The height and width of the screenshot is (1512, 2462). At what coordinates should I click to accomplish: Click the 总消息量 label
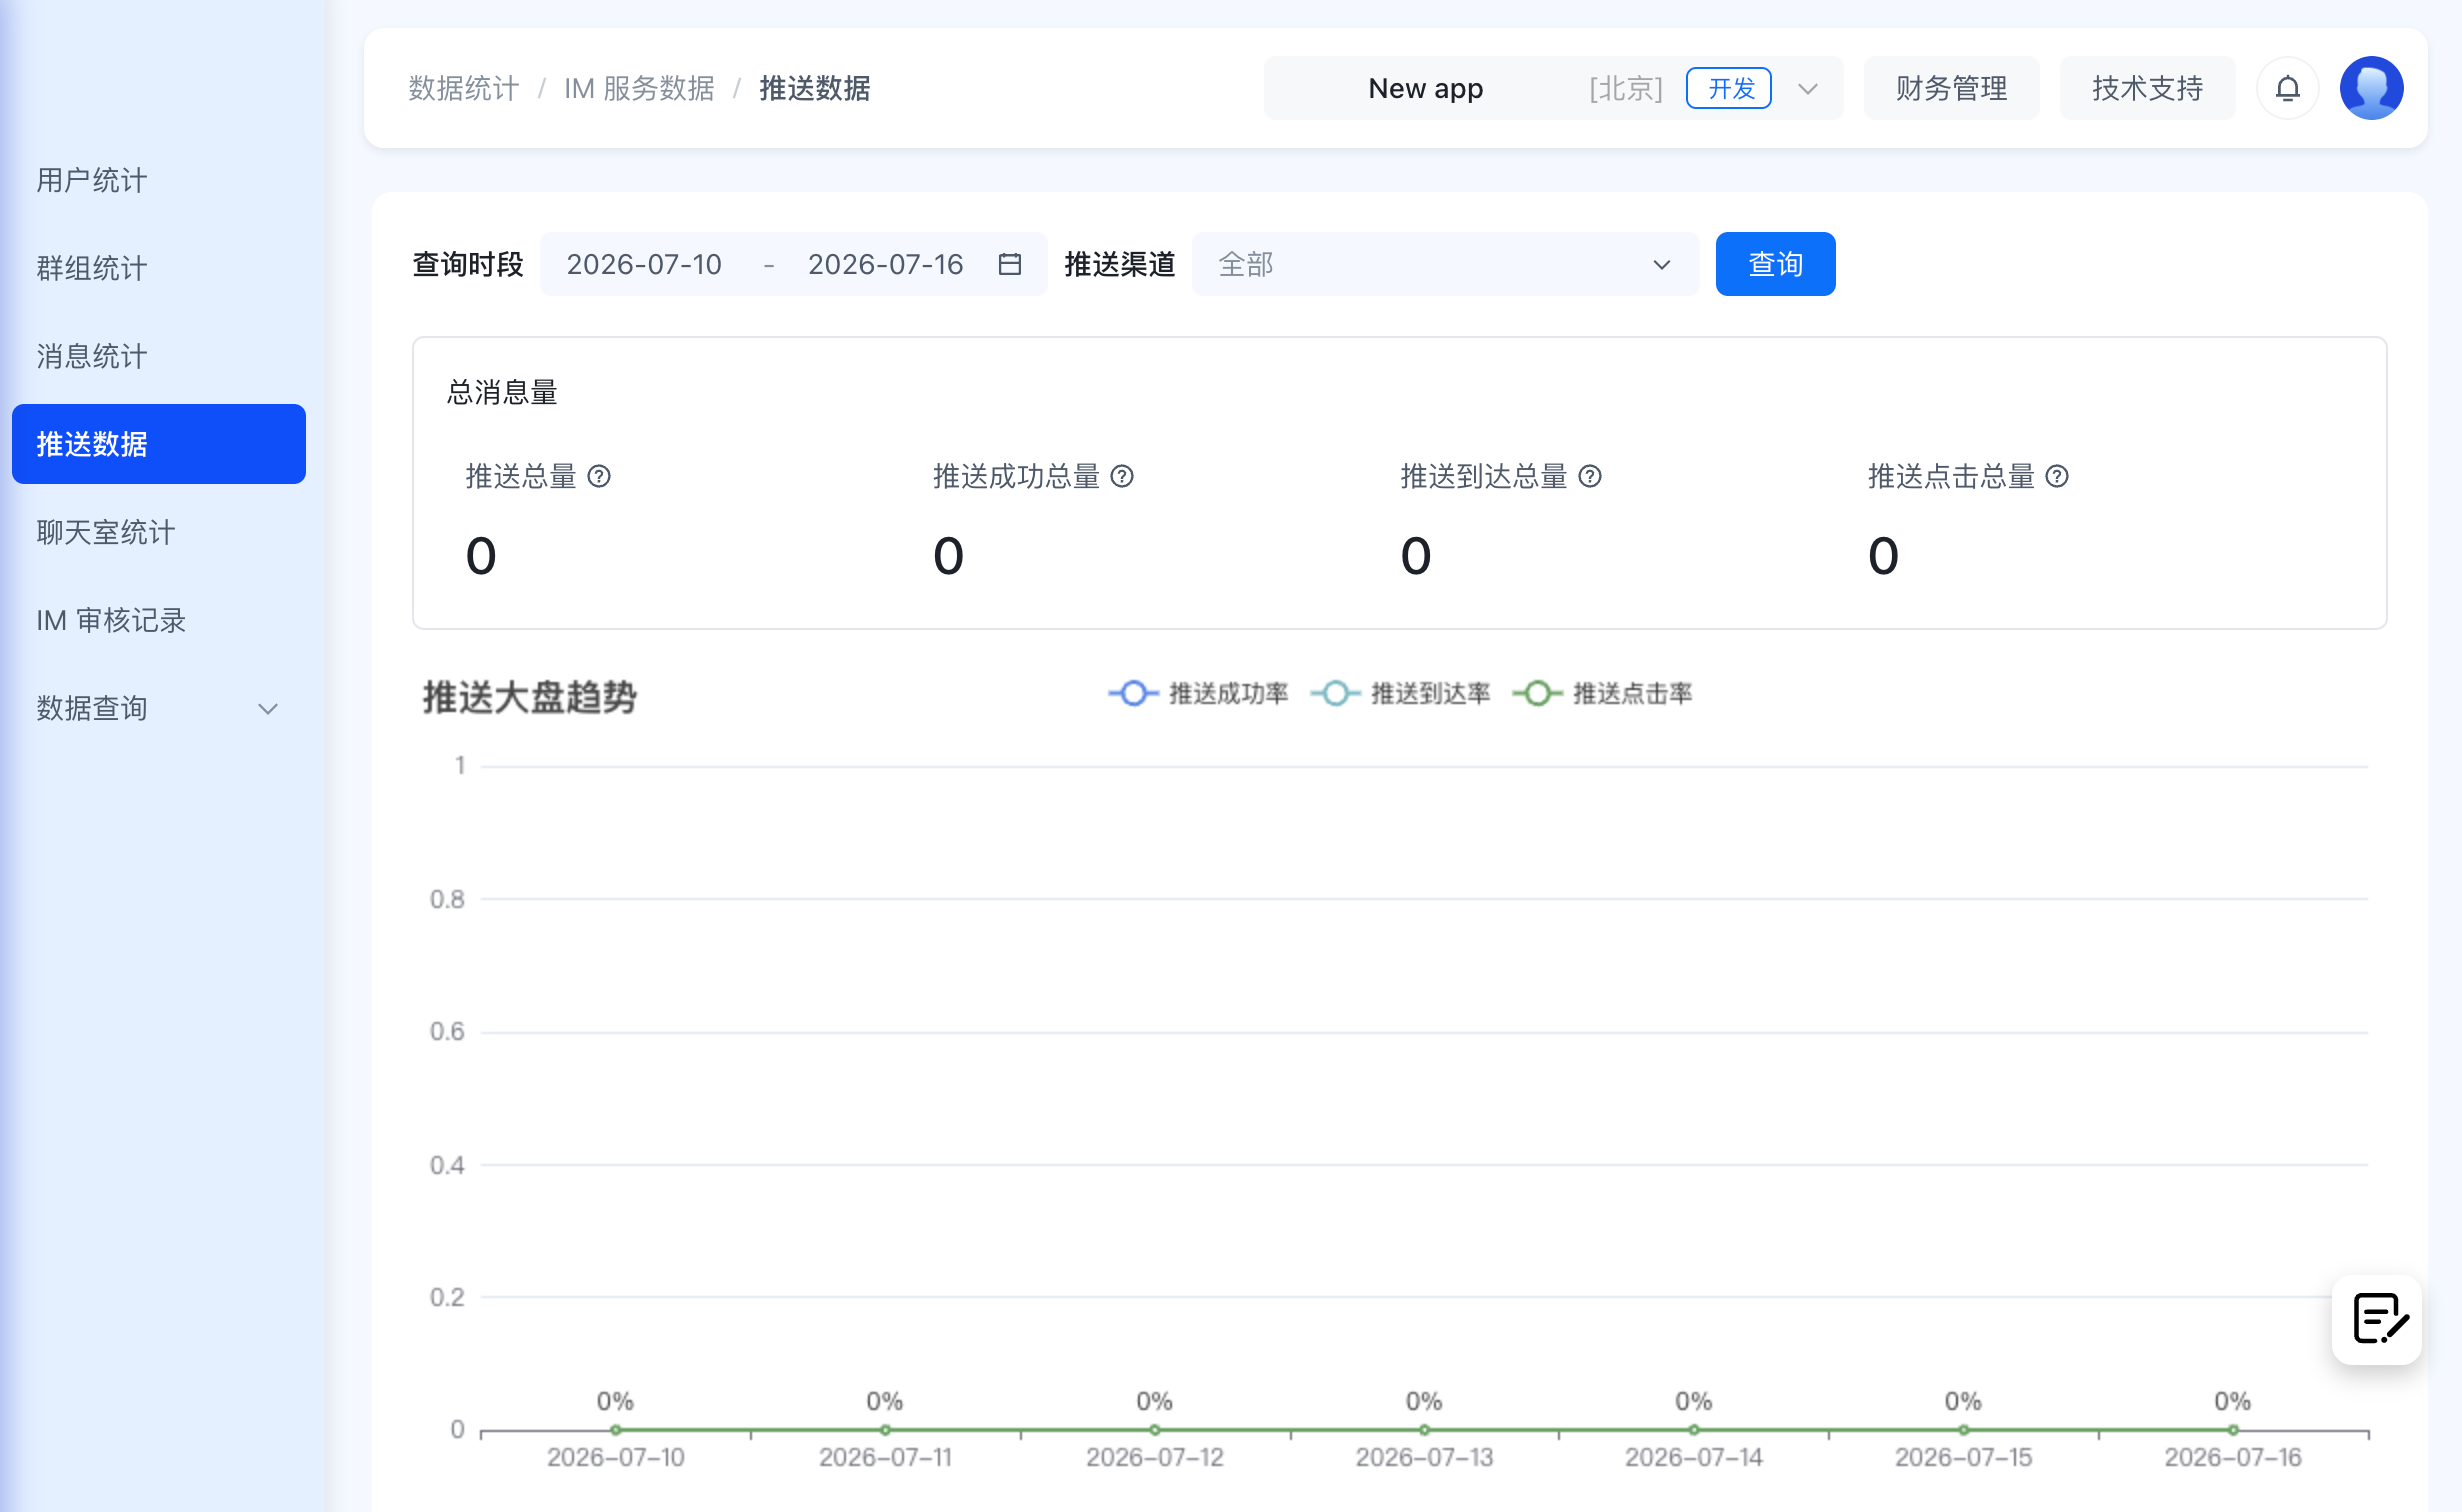click(502, 392)
